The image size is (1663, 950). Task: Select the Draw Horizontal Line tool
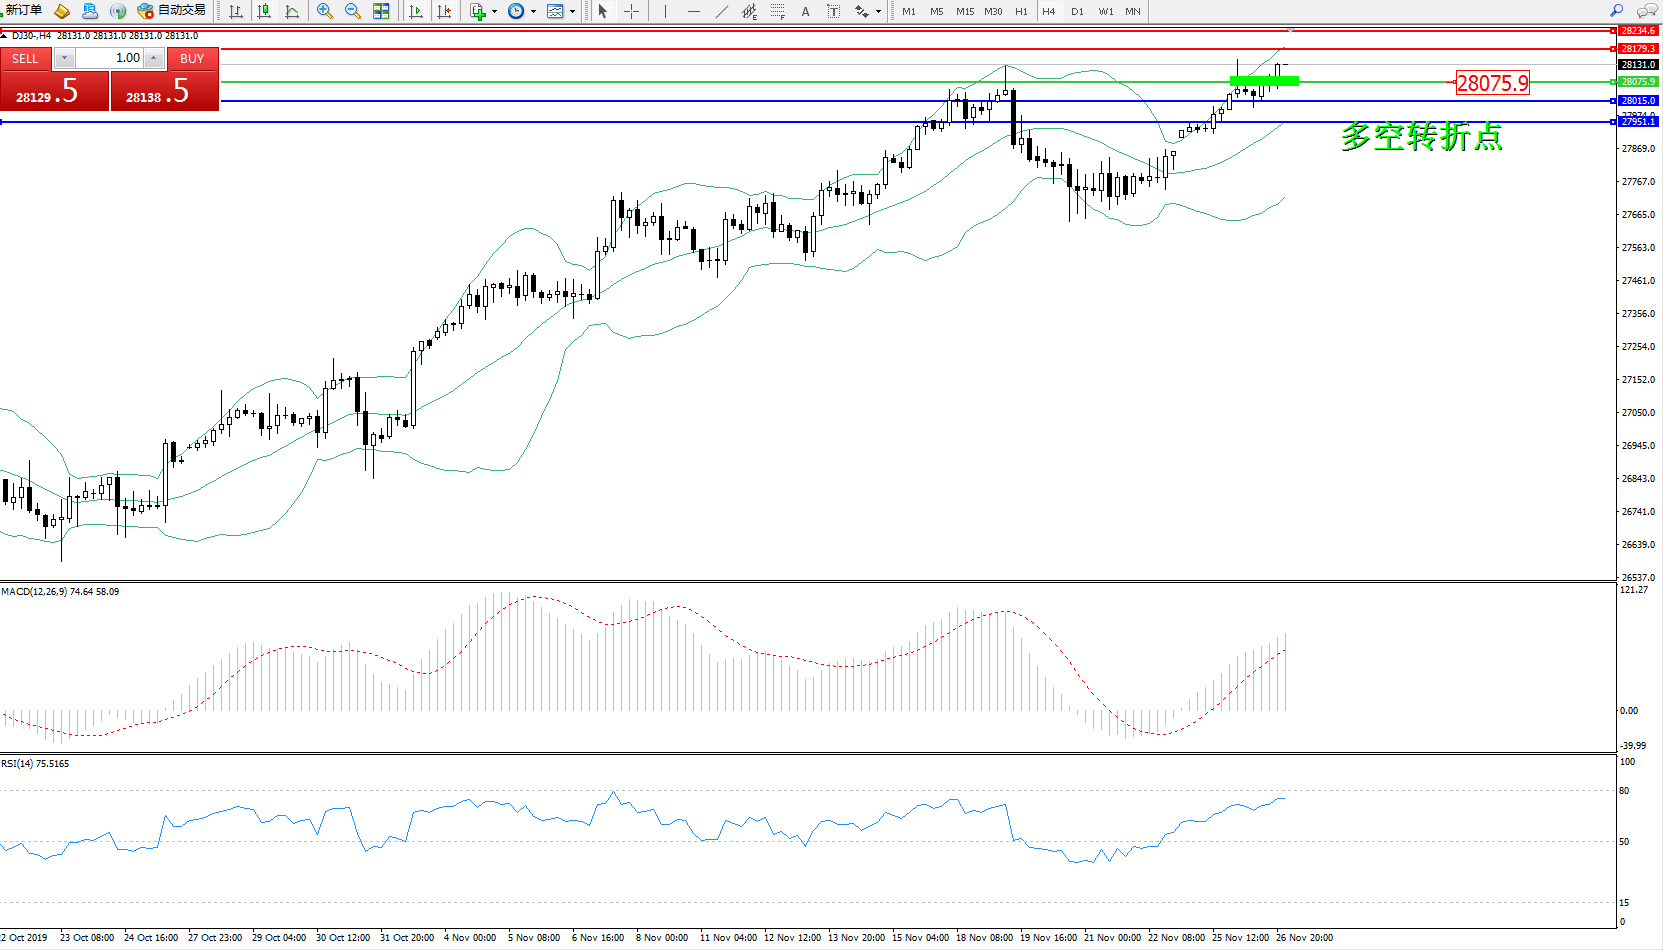pyautogui.click(x=694, y=11)
